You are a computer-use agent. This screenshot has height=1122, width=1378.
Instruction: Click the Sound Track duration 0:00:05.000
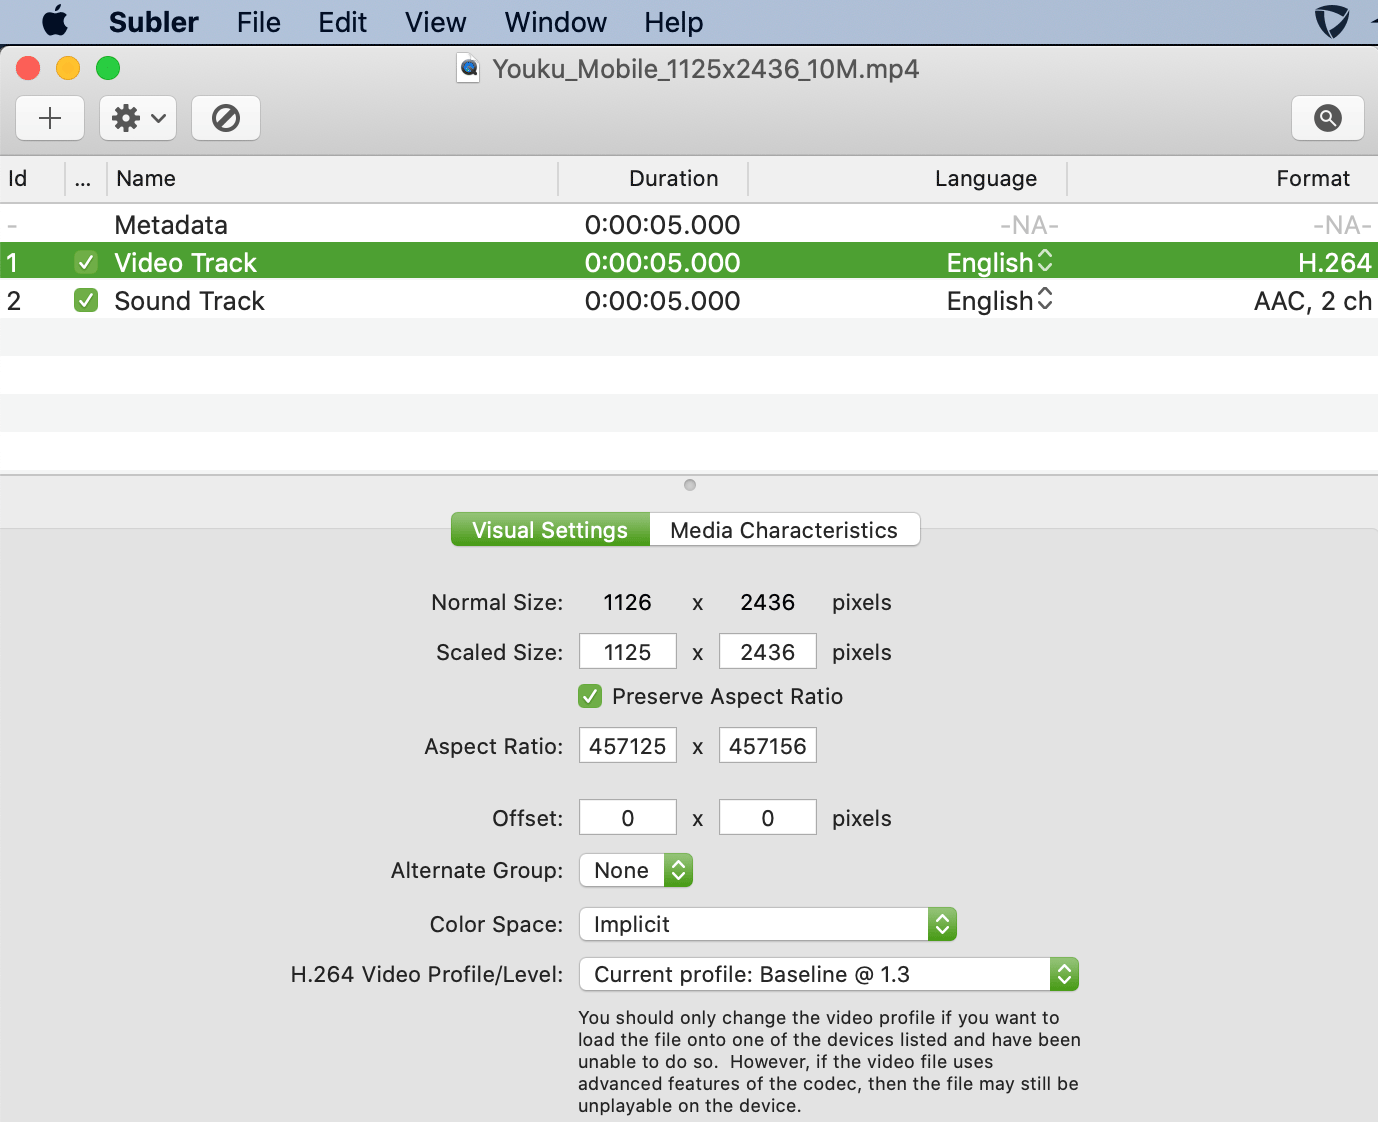(663, 300)
